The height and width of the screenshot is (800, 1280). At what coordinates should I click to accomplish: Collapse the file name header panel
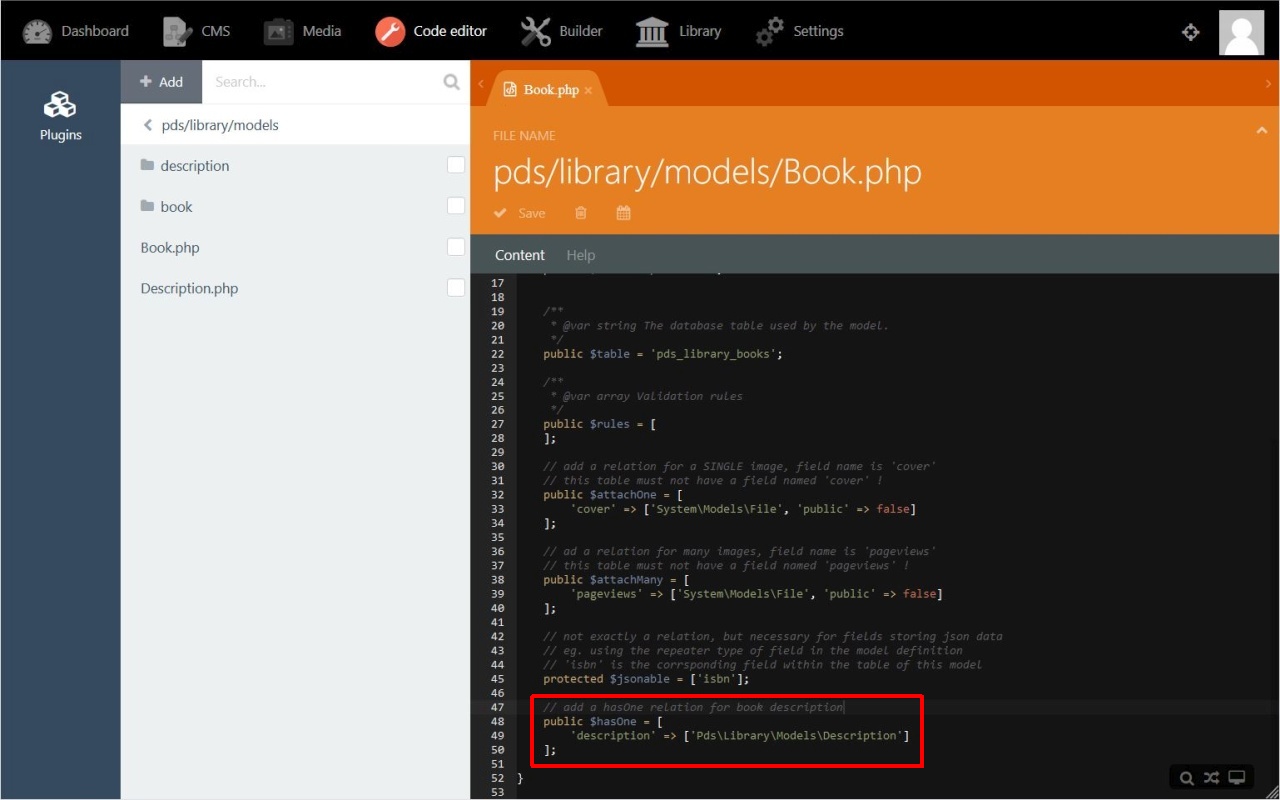(1262, 130)
